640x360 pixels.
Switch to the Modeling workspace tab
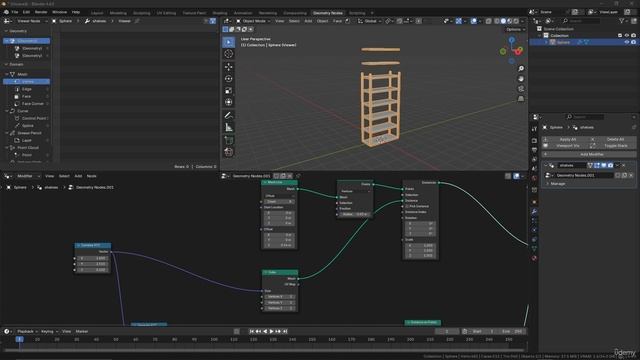[118, 13]
